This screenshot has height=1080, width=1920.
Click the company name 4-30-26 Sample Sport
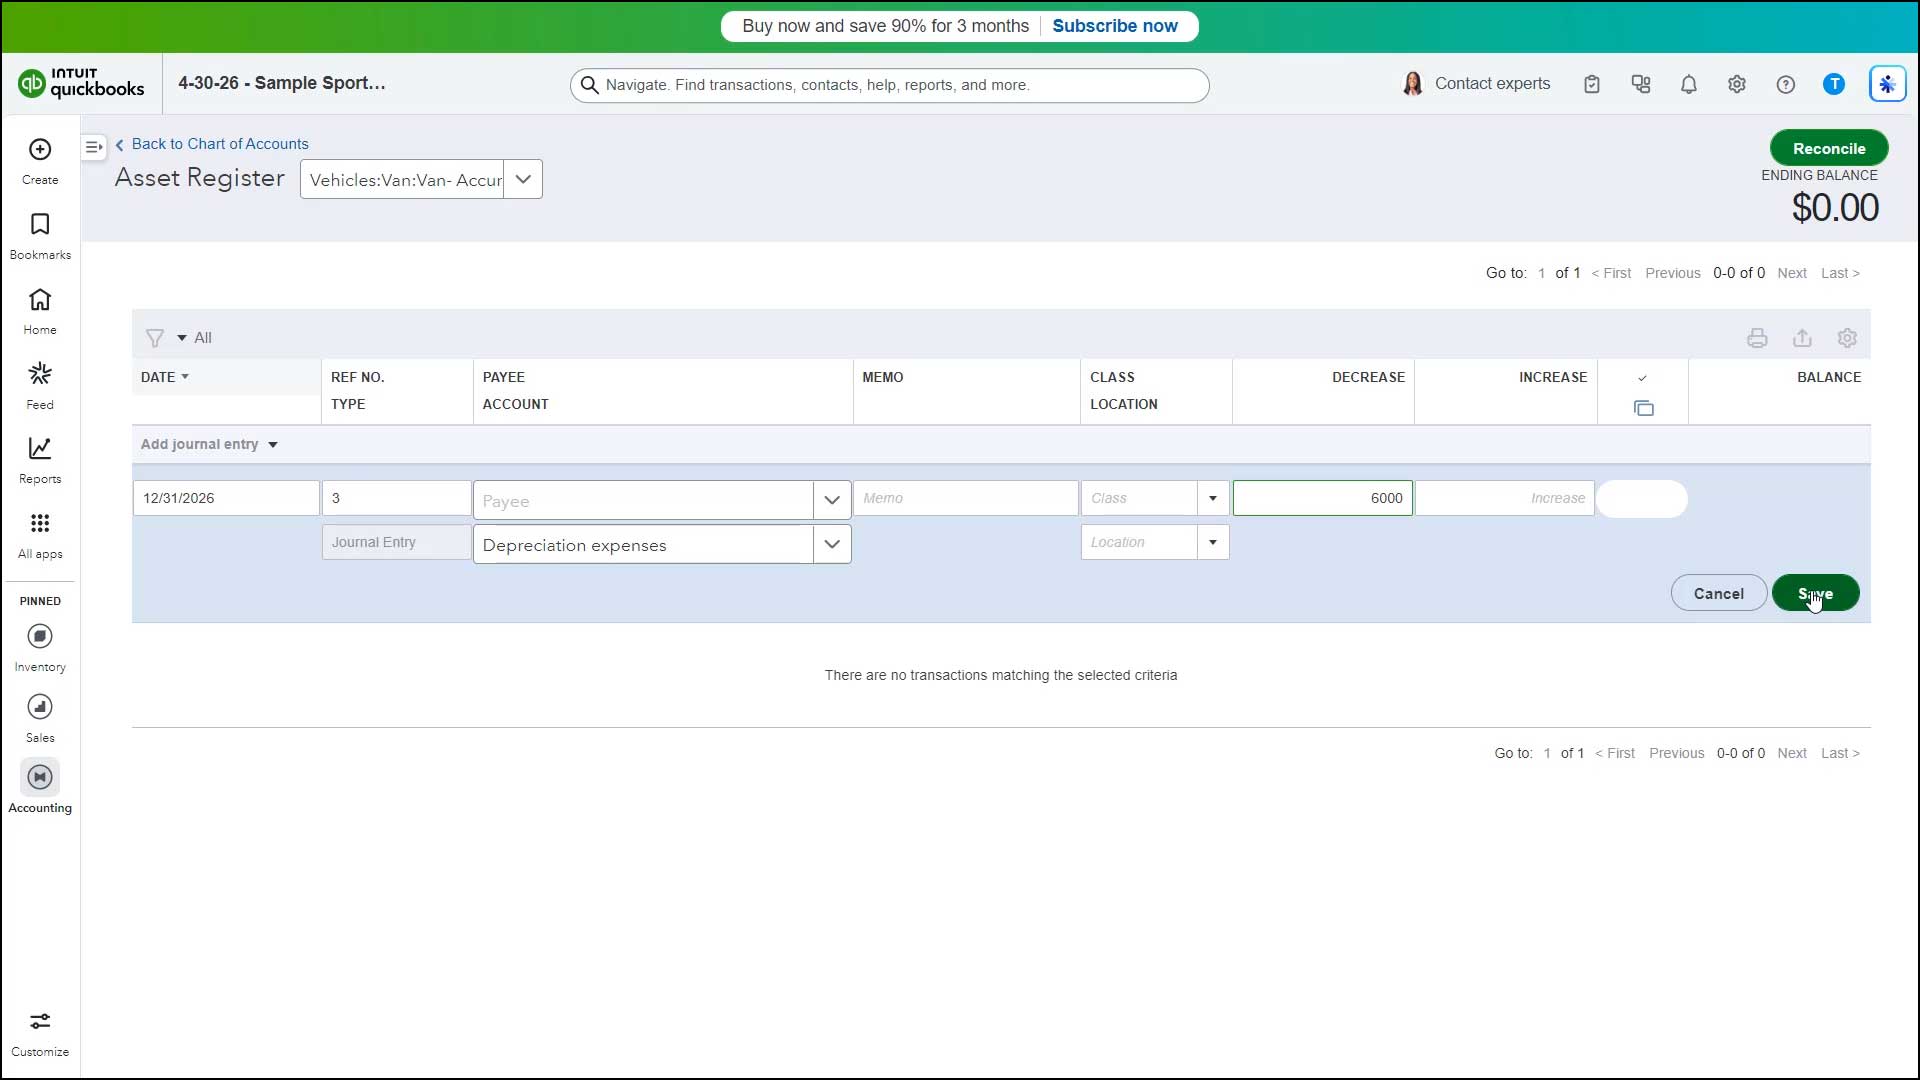pos(281,83)
